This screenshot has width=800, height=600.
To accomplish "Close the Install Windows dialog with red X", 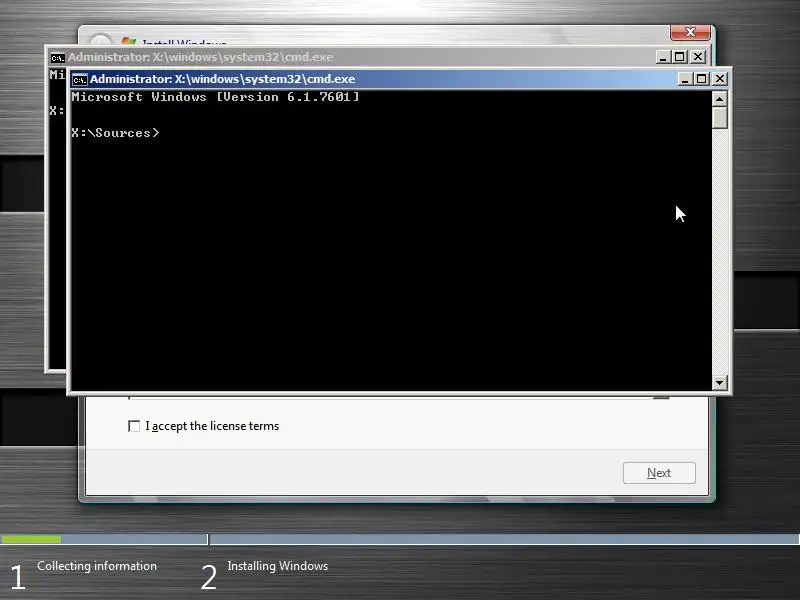I will coord(690,32).
